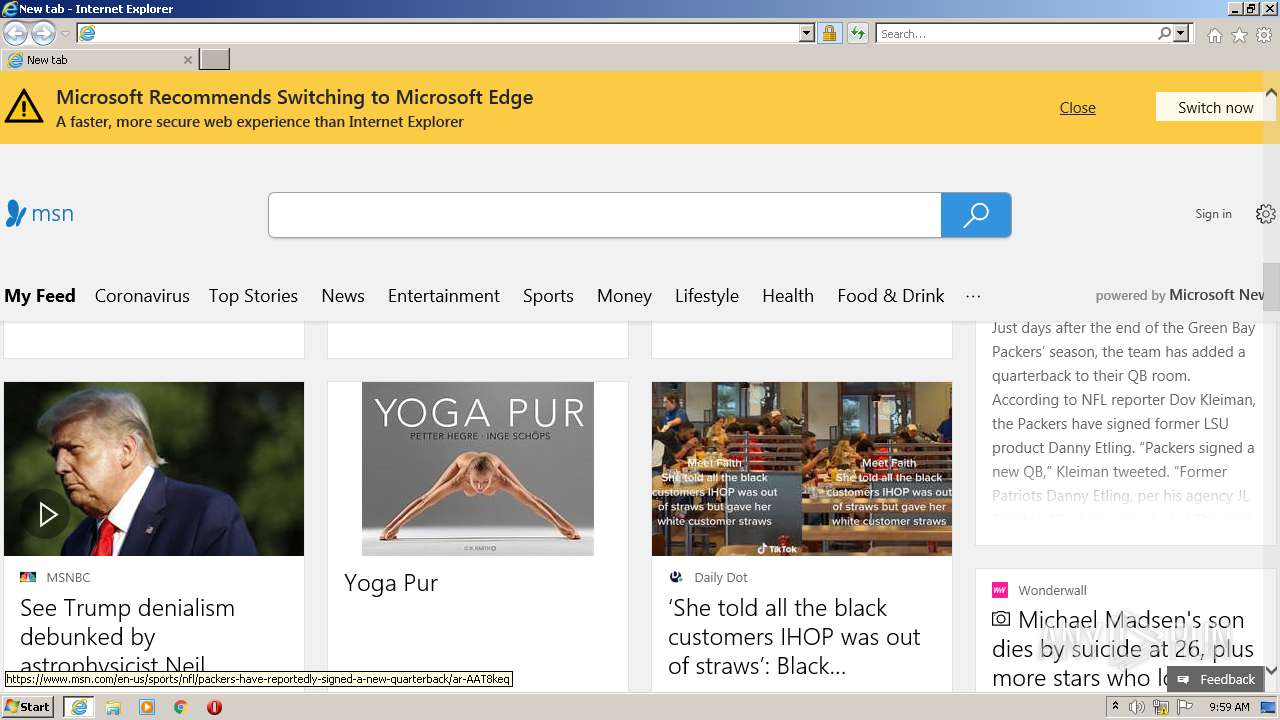Click the Wonderwall source label
Screen dimensions: 1280x720
coord(1052,590)
